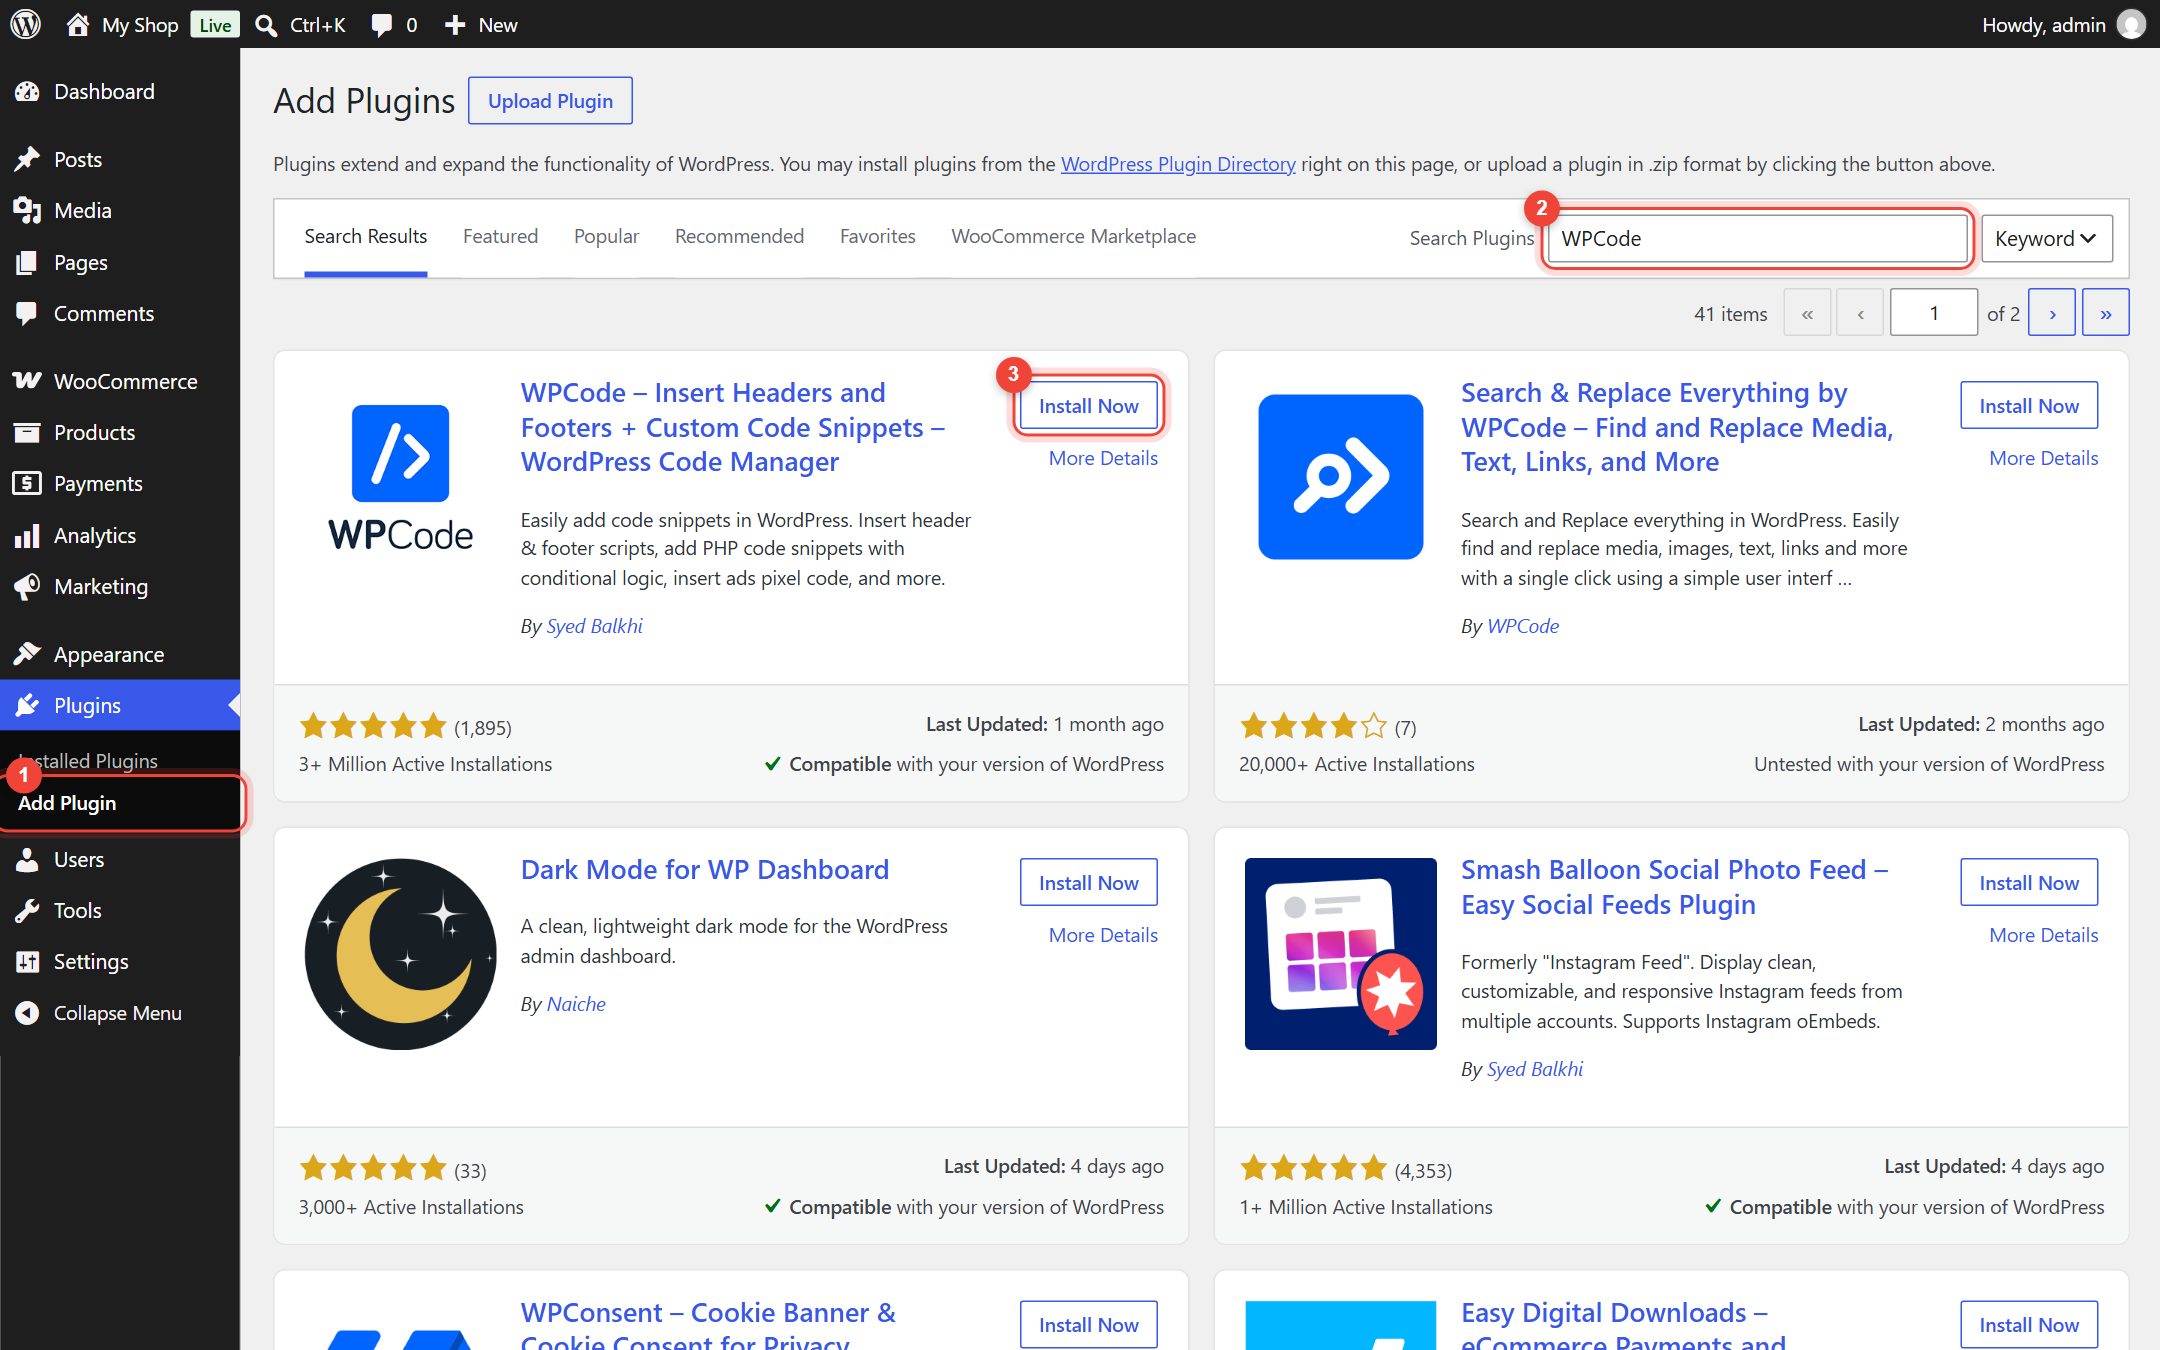Switch to the Recommended tab

[x=739, y=236]
